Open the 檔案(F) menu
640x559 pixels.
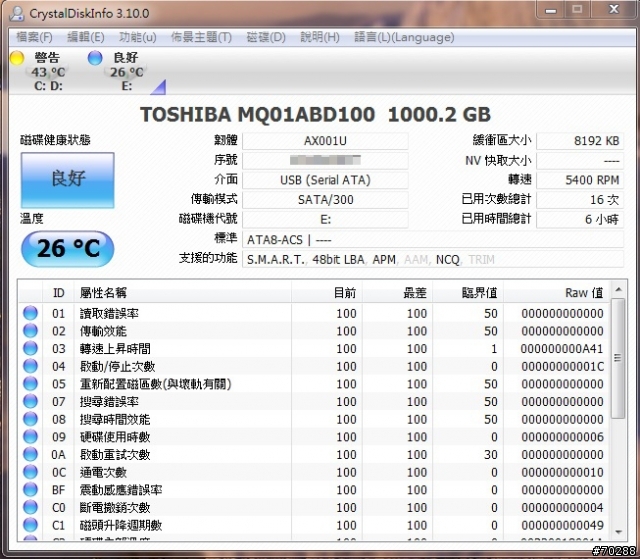coord(34,37)
